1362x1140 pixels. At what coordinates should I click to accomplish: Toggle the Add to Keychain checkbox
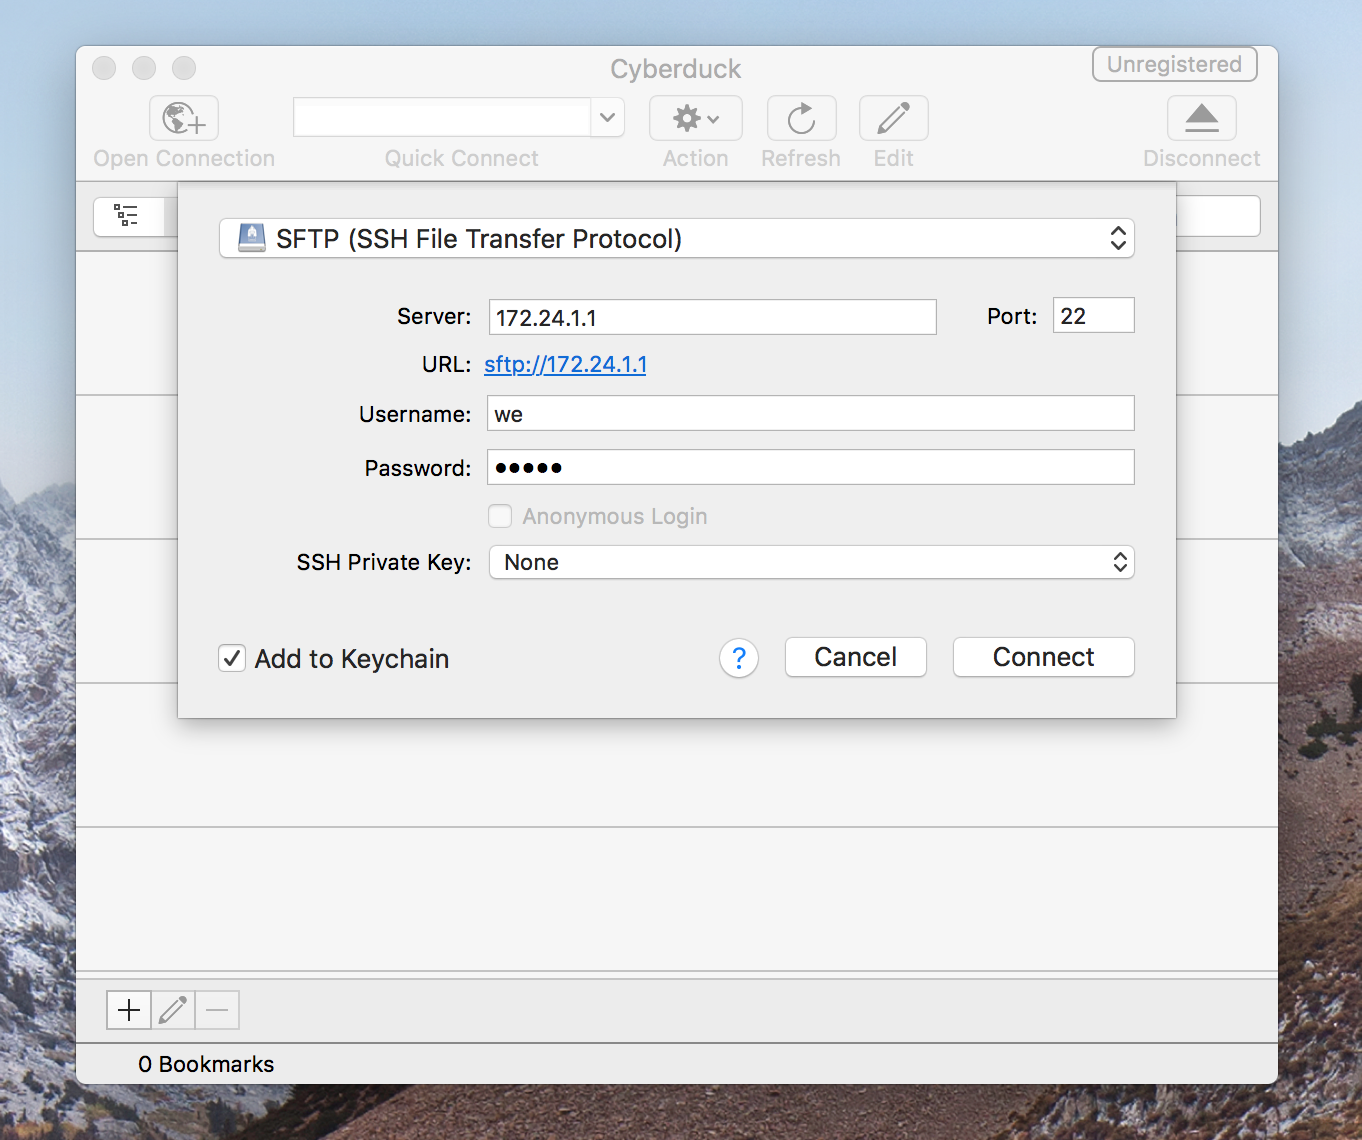[x=232, y=658]
